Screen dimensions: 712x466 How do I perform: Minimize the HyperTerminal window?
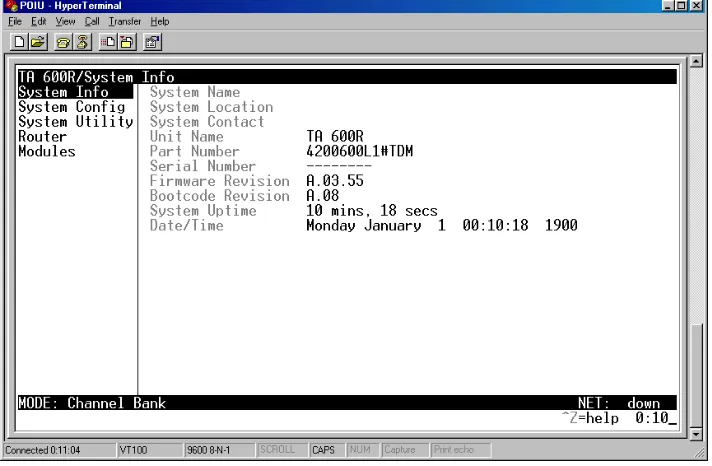668,5
